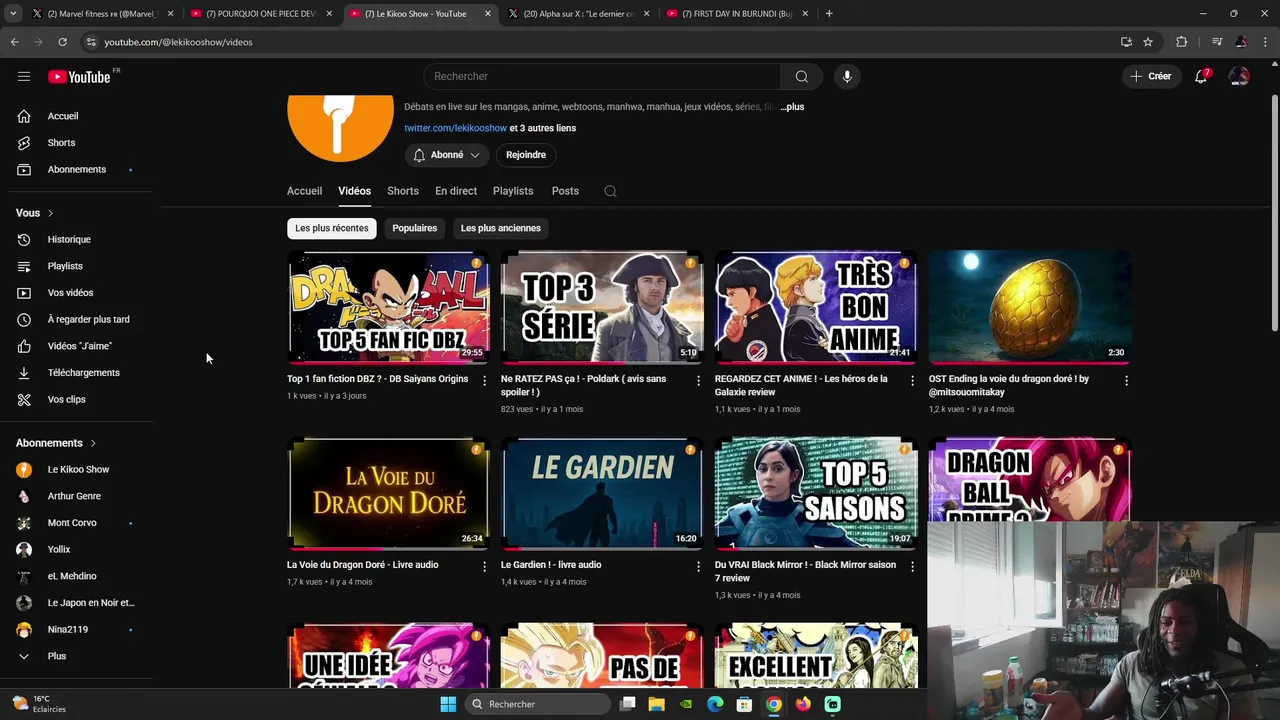
Task: Open twitter.com/lekikooshow link
Action: 455,128
